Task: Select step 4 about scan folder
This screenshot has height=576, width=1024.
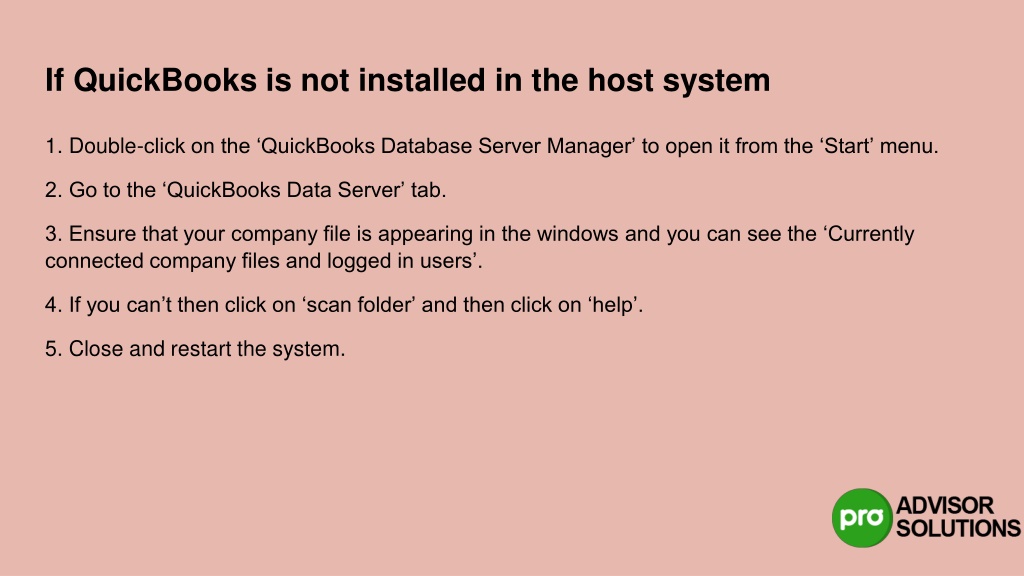Action: [x=344, y=305]
